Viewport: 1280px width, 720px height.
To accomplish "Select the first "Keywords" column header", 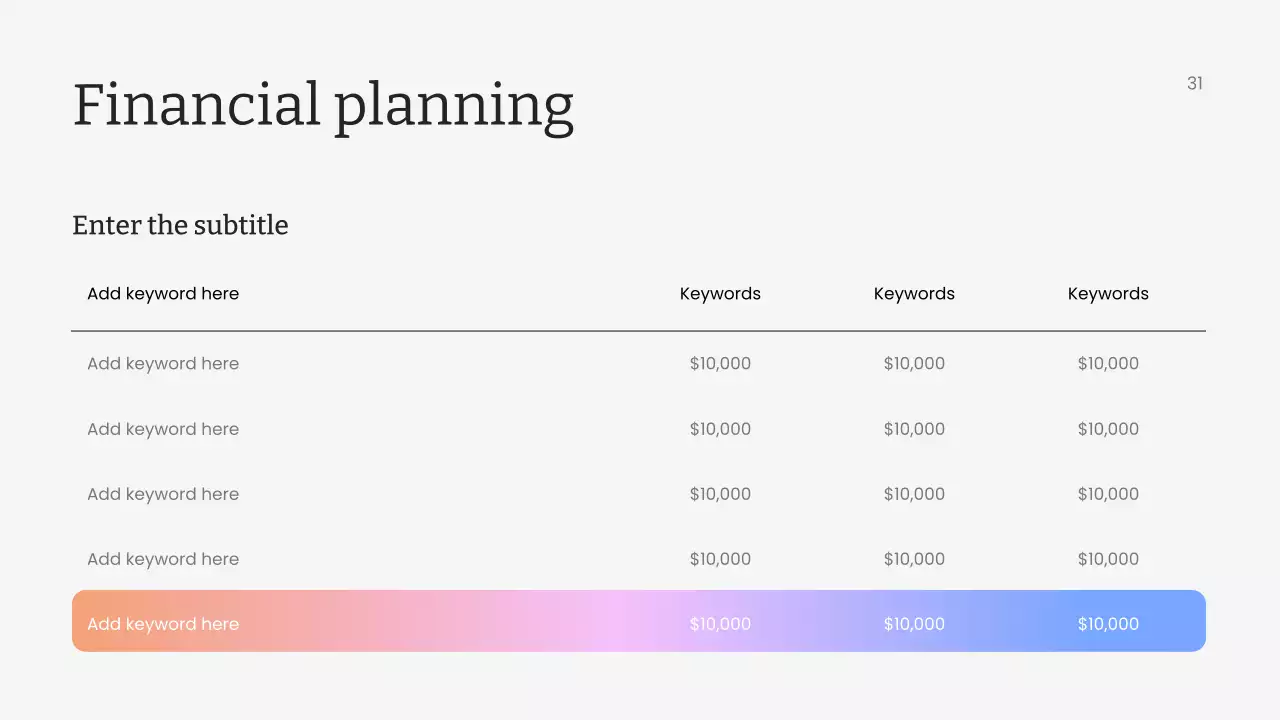I will coord(720,294).
